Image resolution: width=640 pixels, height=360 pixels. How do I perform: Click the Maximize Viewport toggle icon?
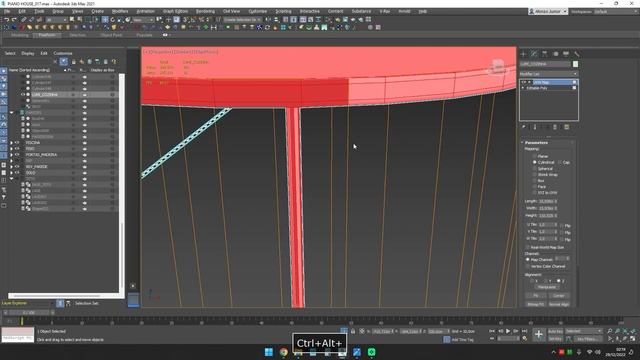pos(633,338)
